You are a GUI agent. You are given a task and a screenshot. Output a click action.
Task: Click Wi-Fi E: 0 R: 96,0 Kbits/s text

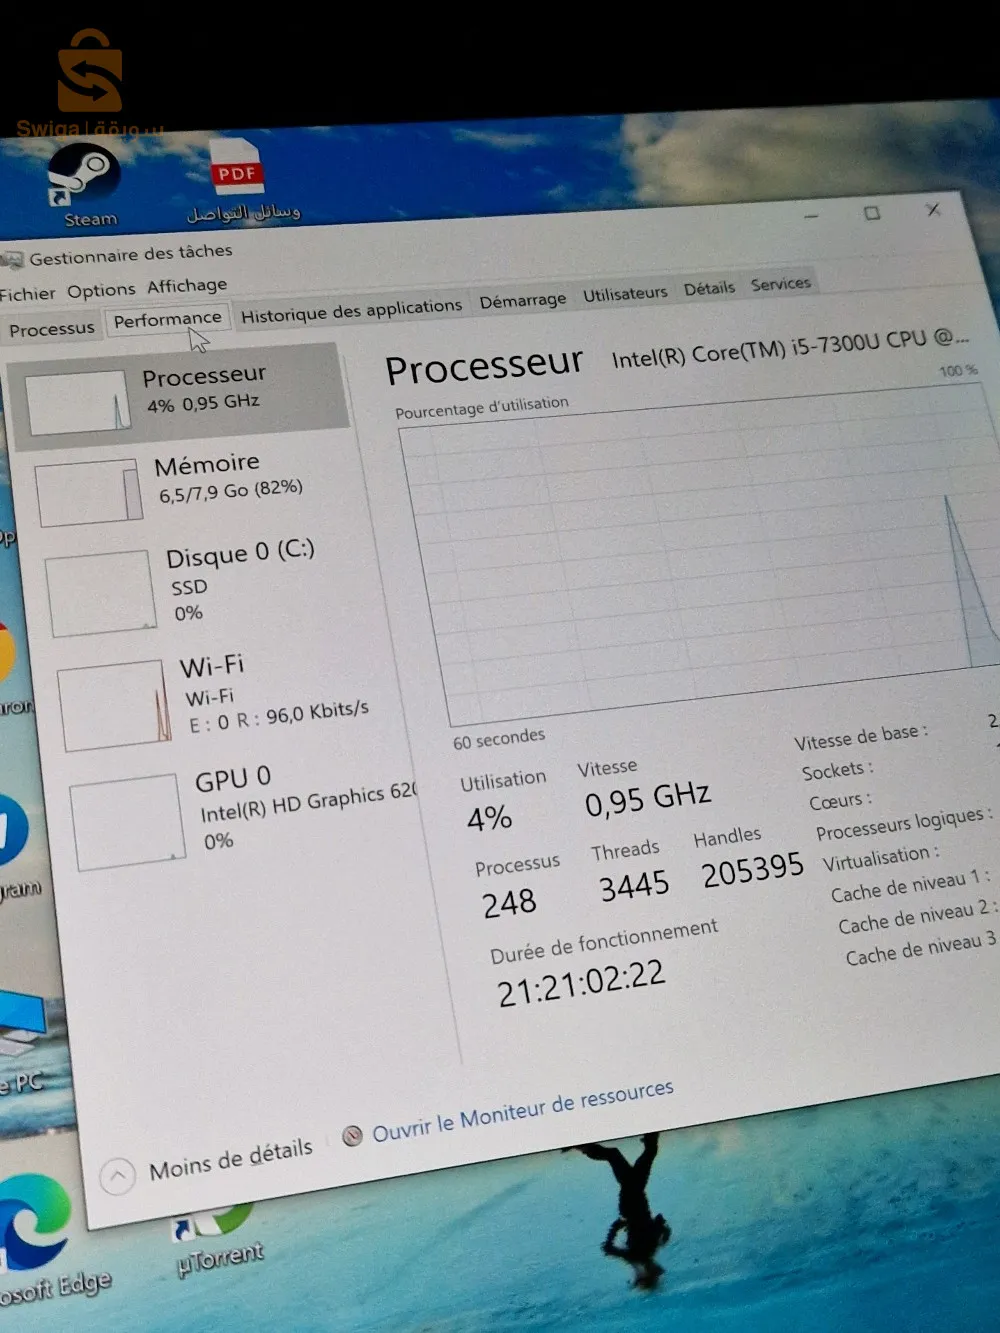(279, 716)
